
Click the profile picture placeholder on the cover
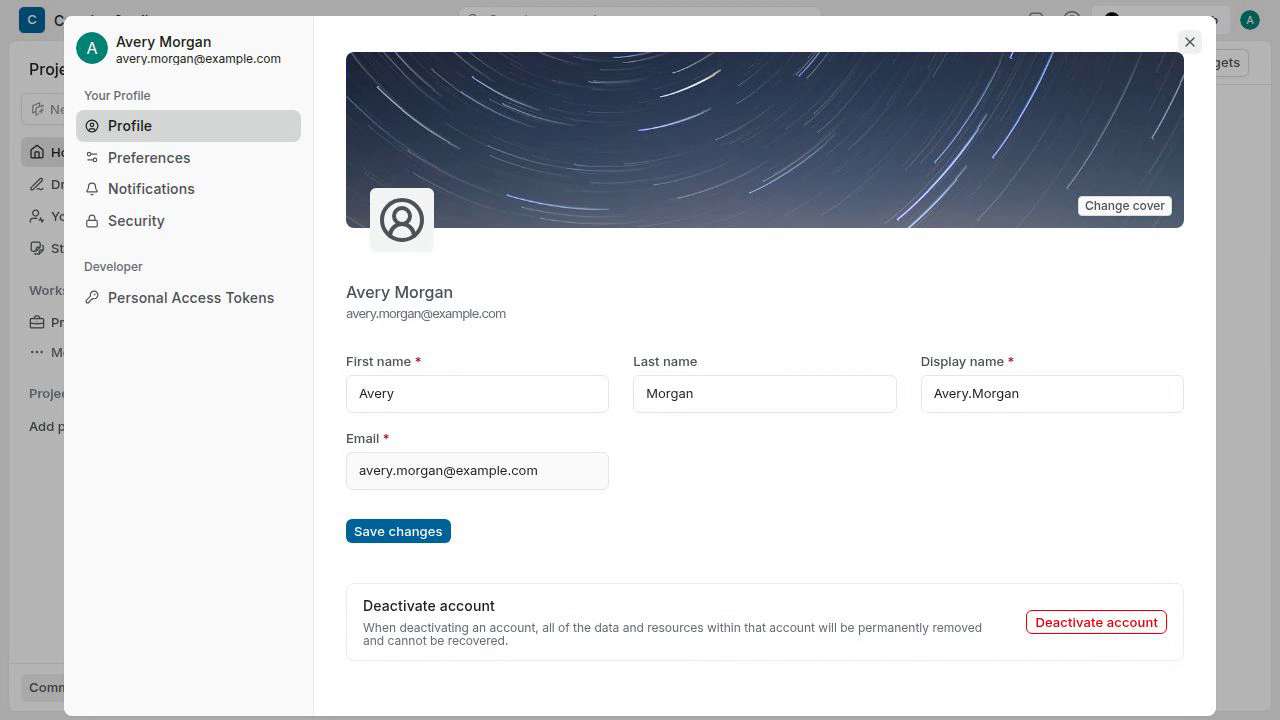(402, 220)
